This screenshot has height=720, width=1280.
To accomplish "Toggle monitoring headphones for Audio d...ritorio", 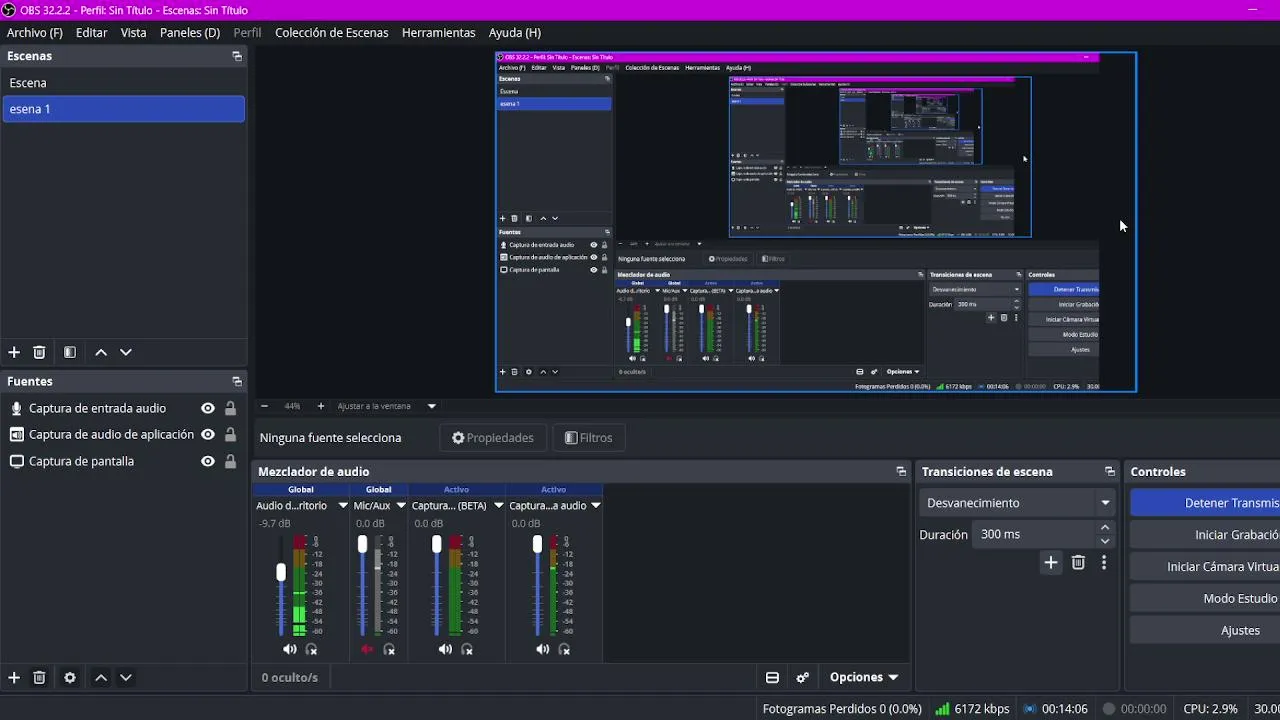I will 311,650.
